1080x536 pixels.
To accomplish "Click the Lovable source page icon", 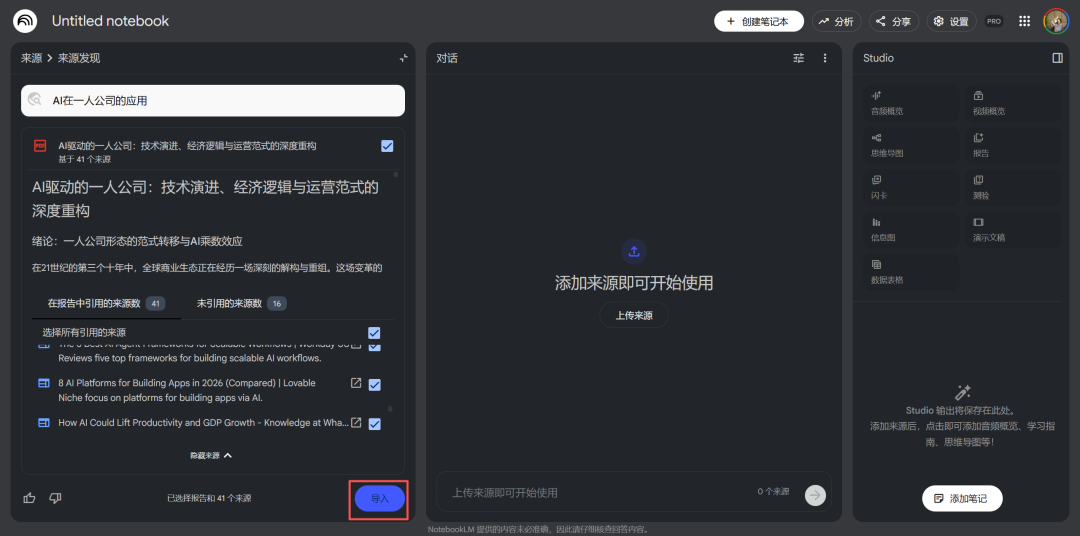I will tap(44, 383).
